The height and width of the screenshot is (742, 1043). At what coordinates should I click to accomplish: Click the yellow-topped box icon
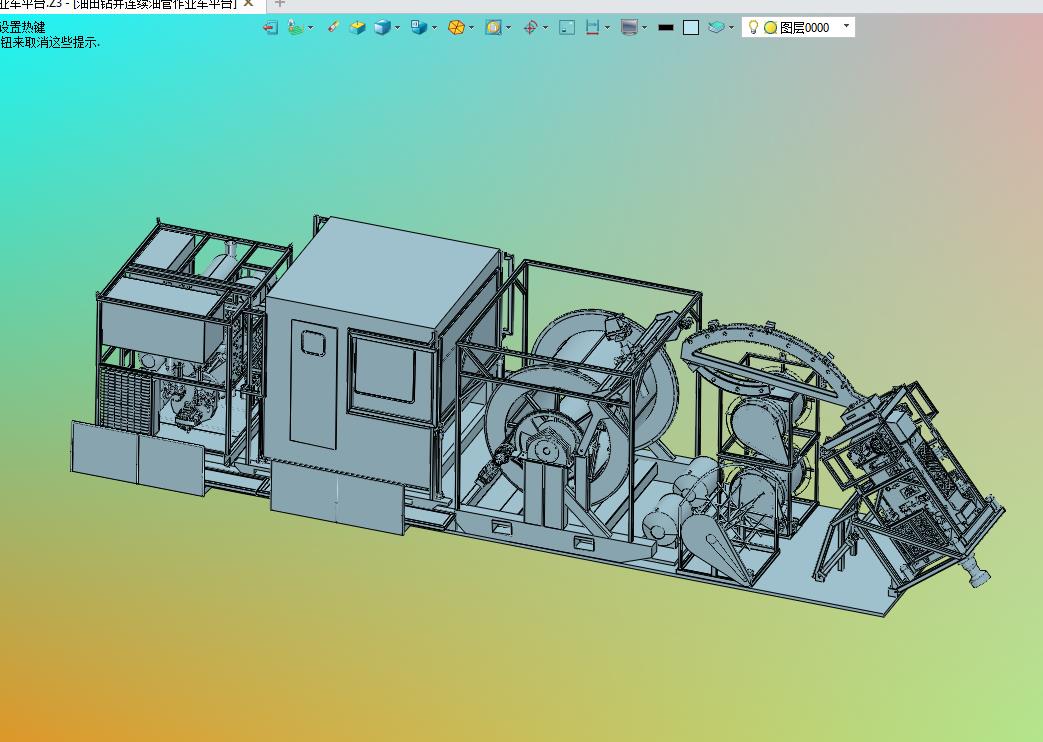click(x=357, y=27)
